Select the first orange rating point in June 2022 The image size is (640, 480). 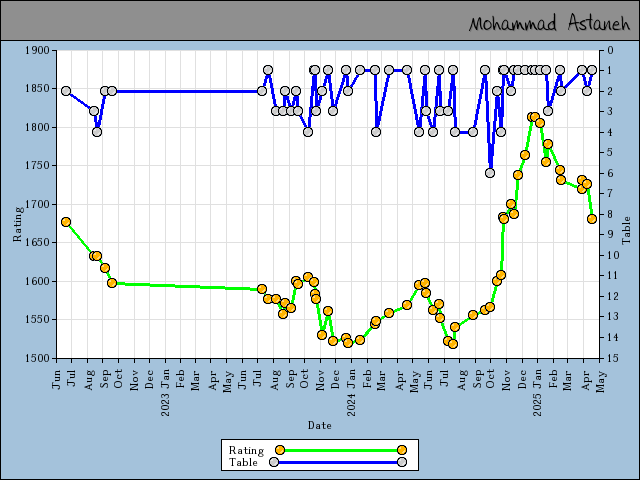tap(66, 222)
